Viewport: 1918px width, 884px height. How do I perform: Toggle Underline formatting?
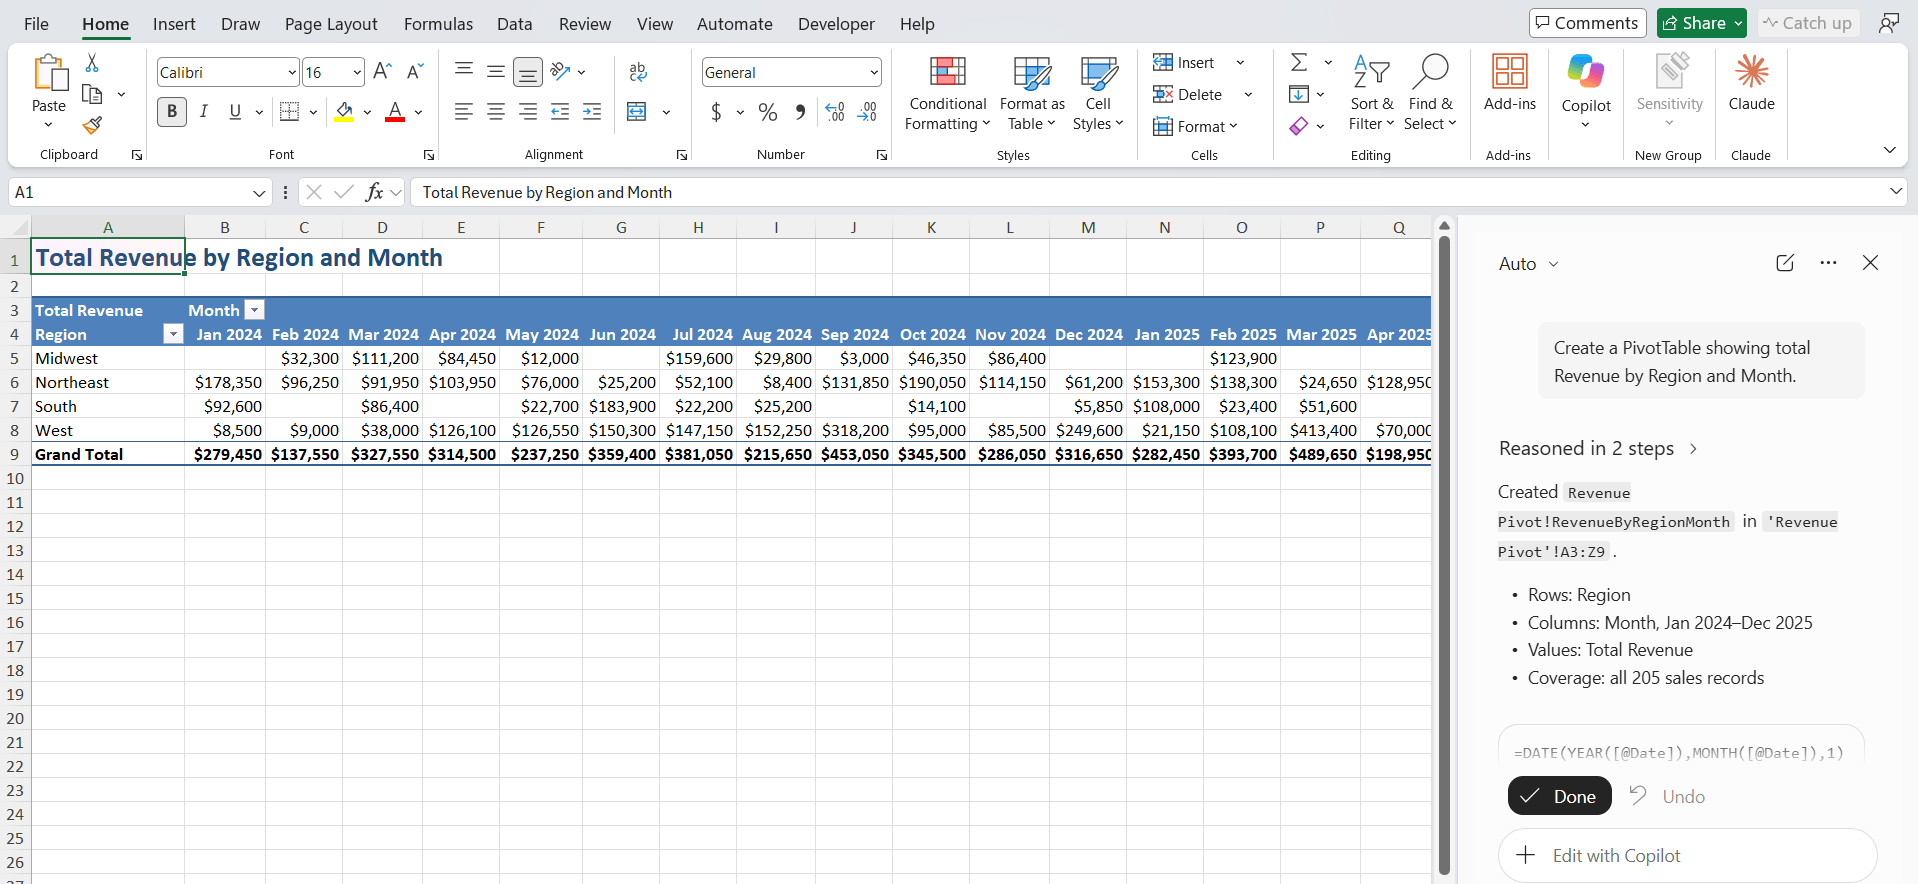pos(235,112)
